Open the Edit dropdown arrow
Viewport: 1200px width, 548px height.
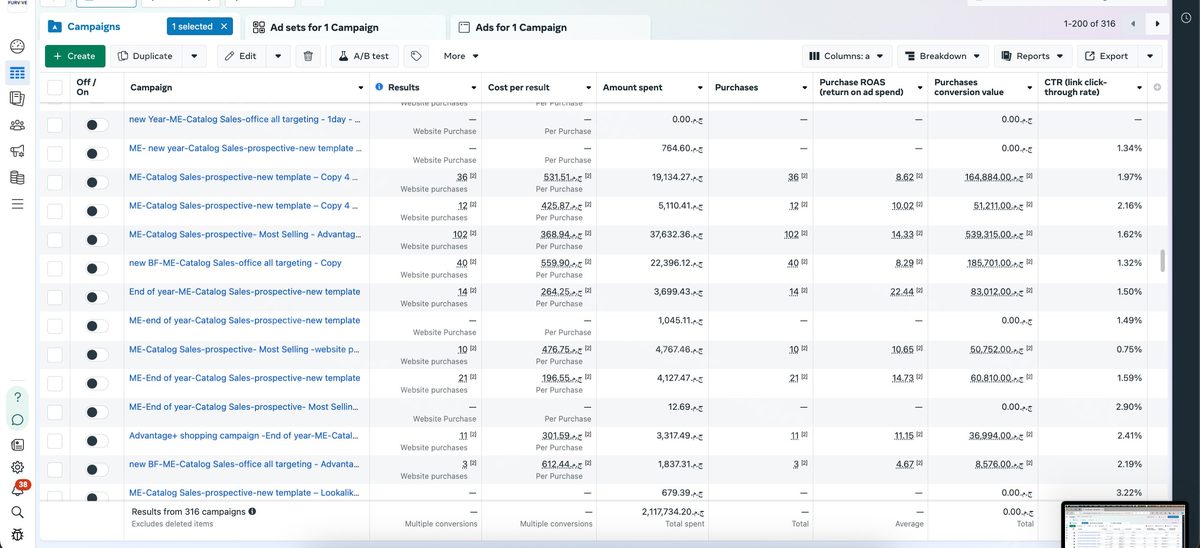pos(278,56)
